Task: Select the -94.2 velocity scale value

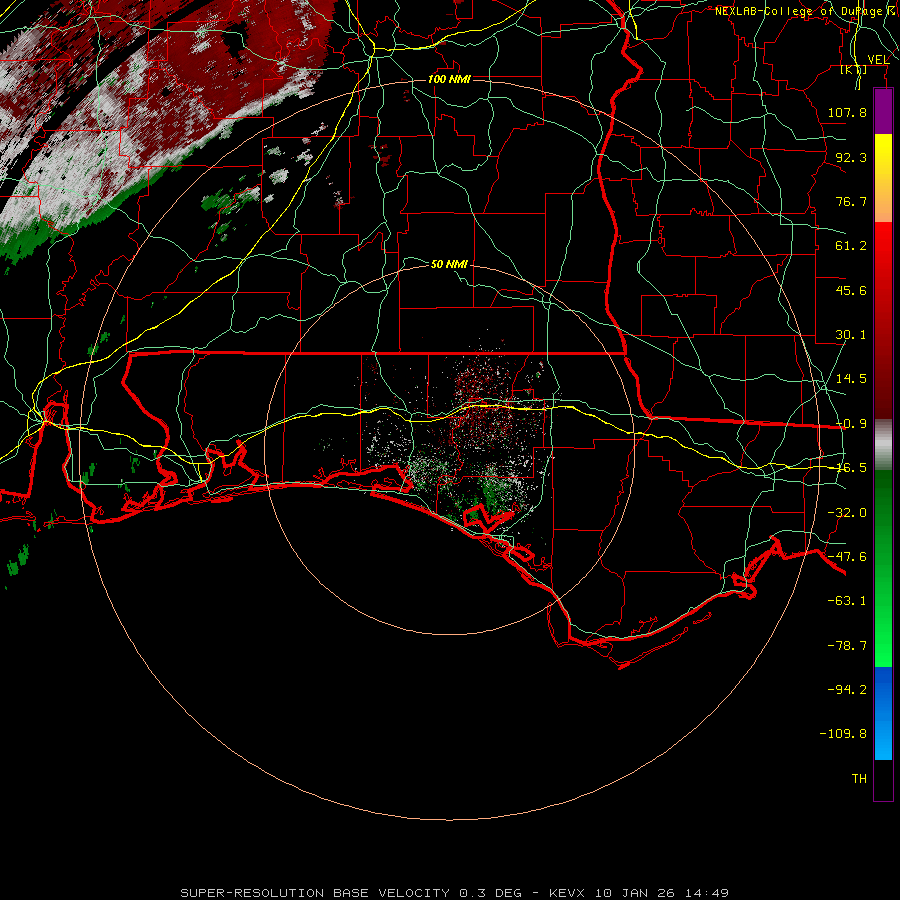Action: click(847, 690)
